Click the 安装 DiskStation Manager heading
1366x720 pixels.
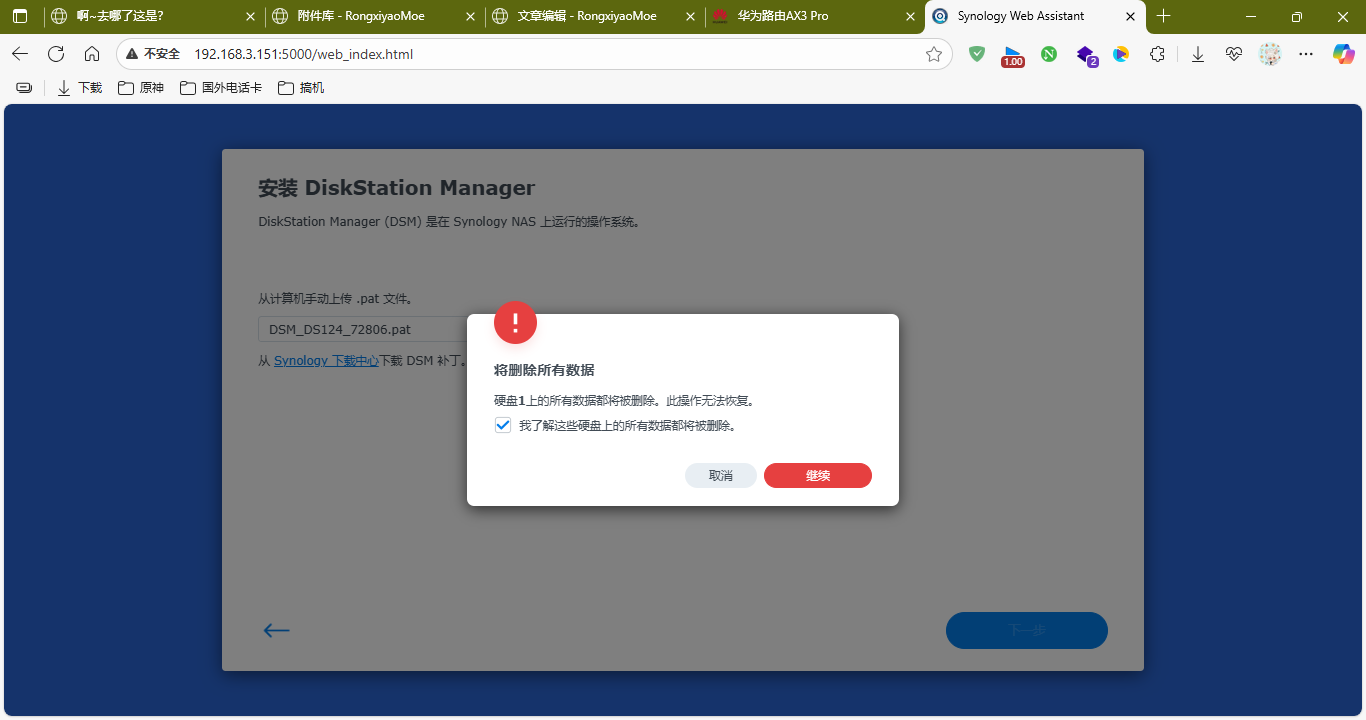pos(396,188)
